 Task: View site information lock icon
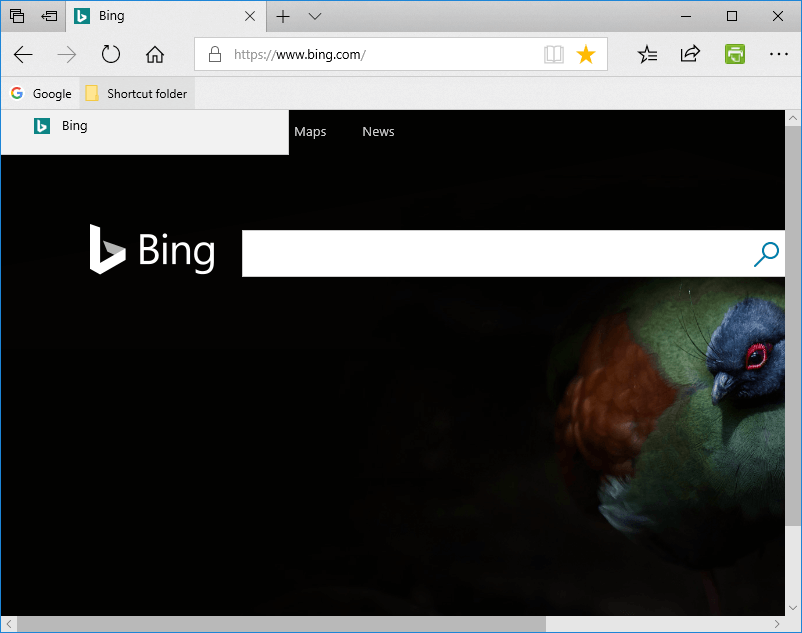pyautogui.click(x=215, y=54)
